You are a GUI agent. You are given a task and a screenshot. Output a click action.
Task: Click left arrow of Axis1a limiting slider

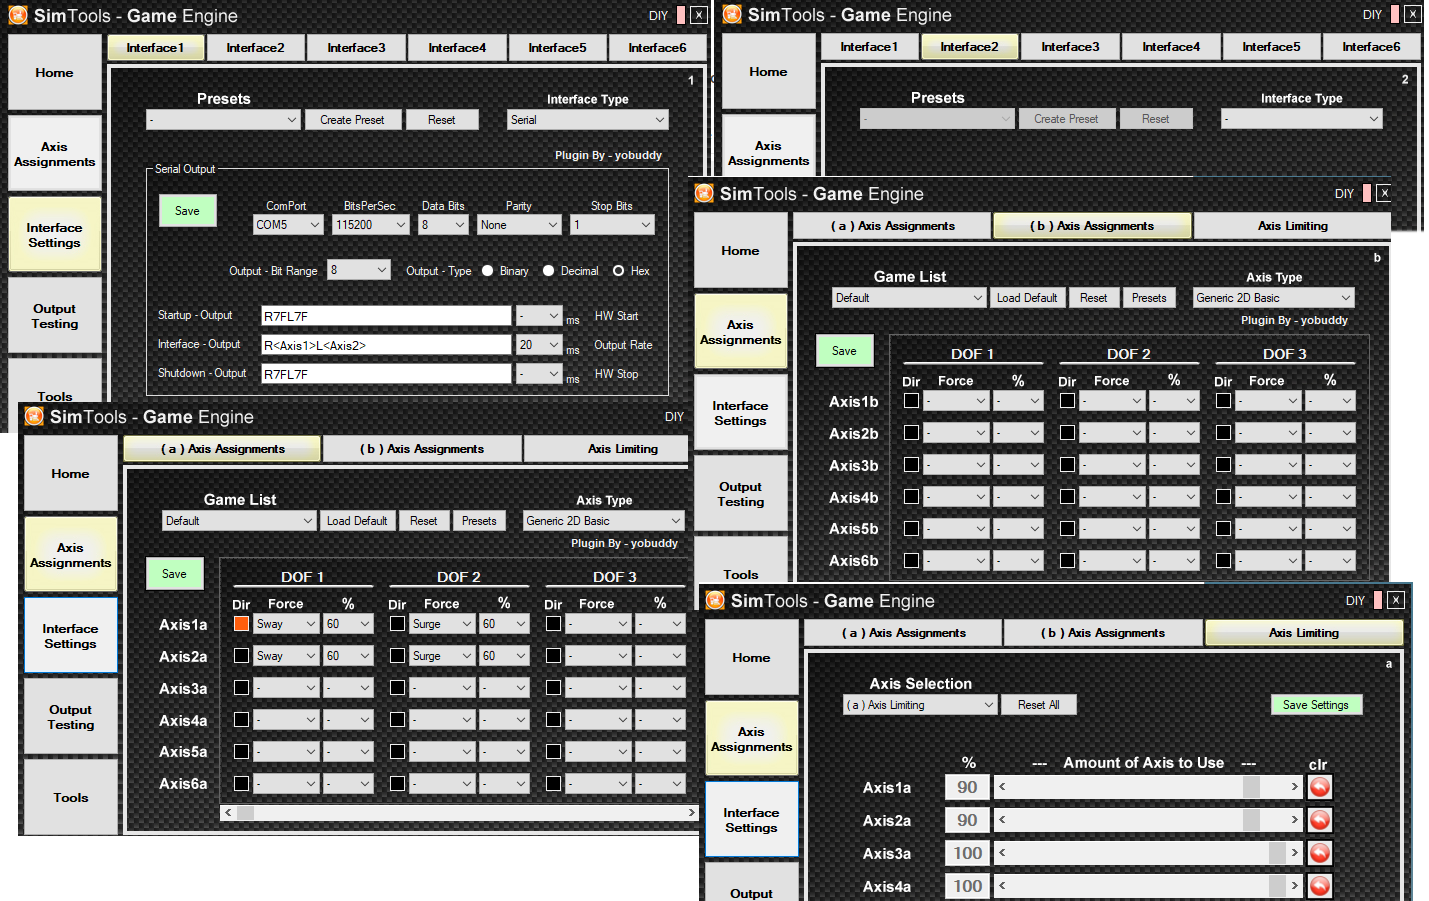tap(1002, 787)
